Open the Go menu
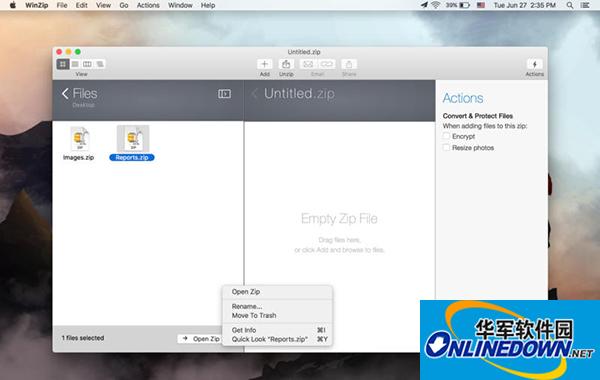This screenshot has height=380, width=600. (124, 5)
